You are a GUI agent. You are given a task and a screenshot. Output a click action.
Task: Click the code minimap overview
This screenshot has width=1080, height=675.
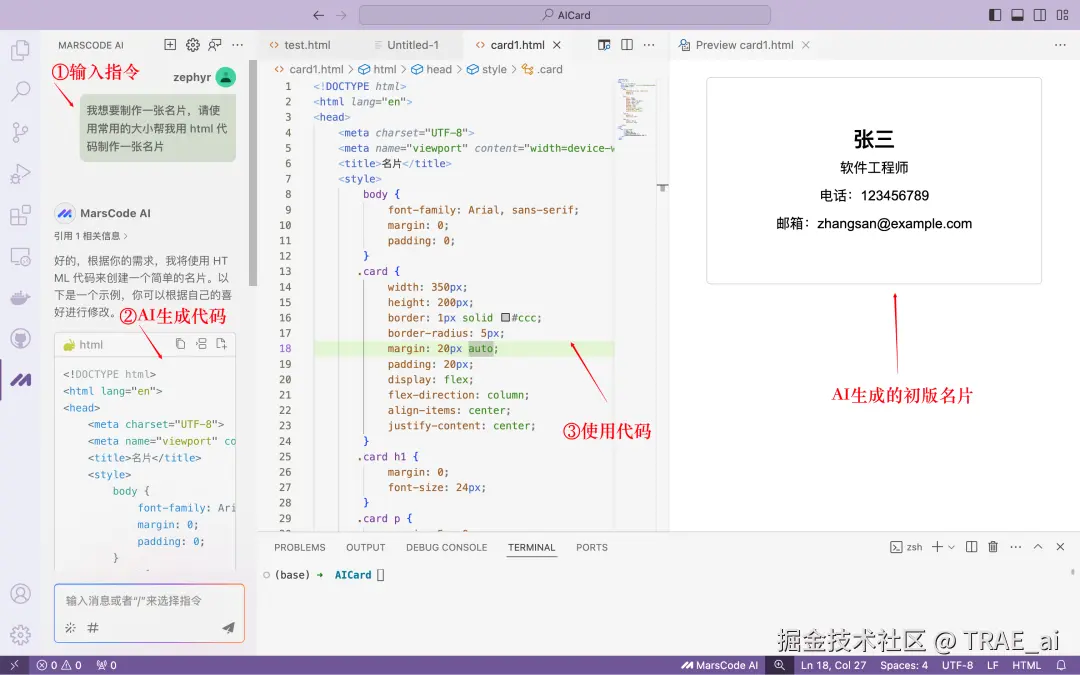coord(635,109)
